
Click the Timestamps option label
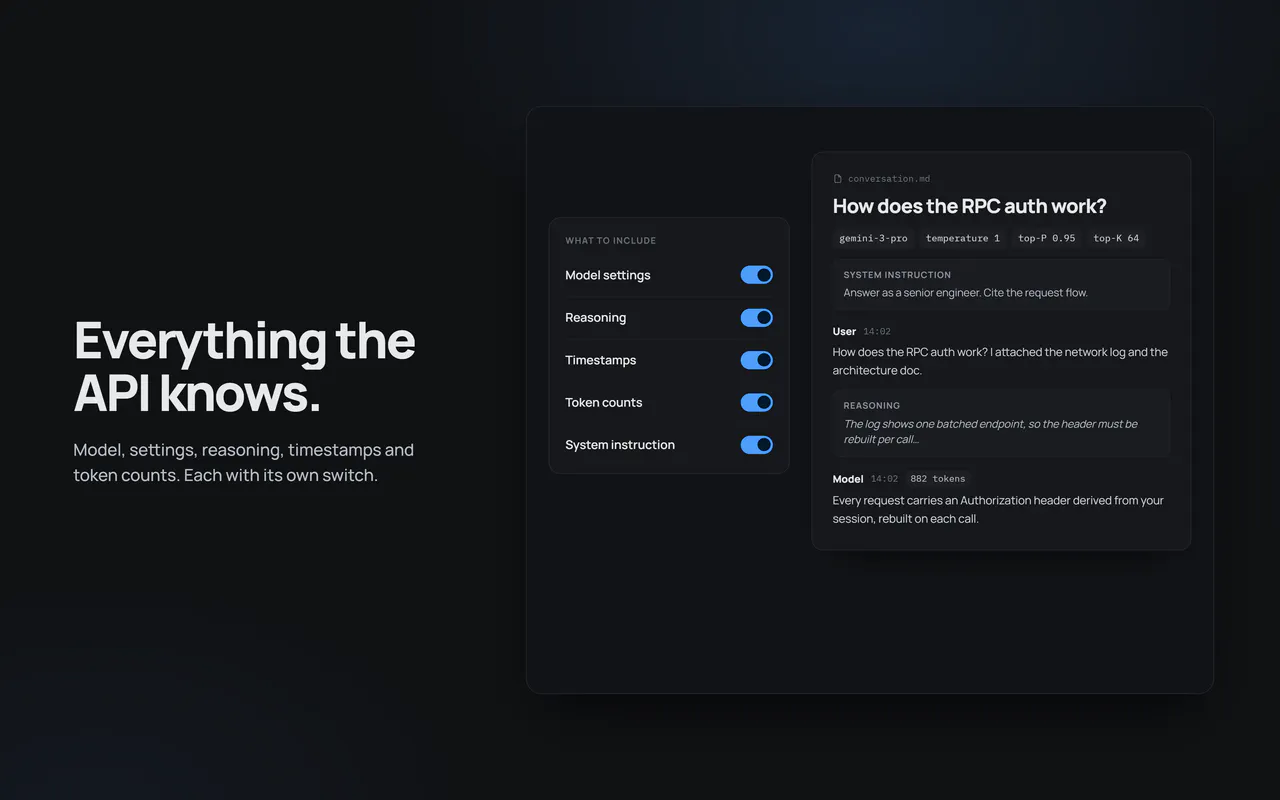[x=601, y=360]
